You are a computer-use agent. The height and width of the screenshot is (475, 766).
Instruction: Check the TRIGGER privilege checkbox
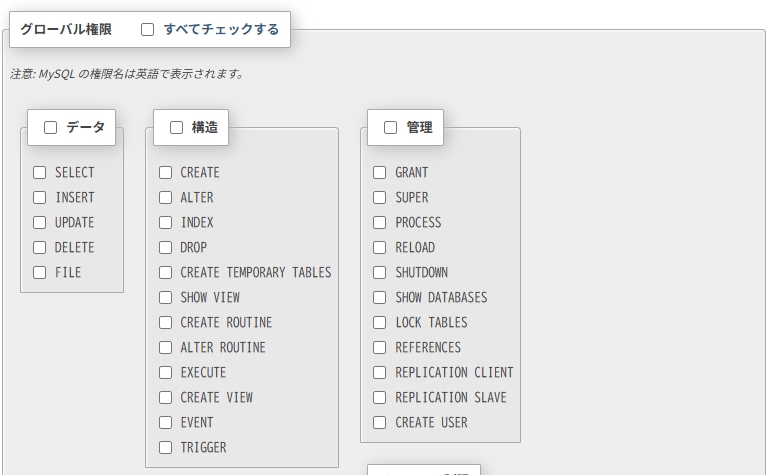tap(166, 448)
